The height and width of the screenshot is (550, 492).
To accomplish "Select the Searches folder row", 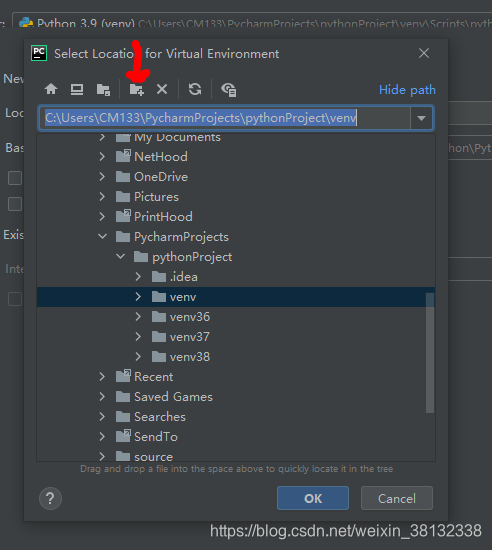I will point(236,417).
